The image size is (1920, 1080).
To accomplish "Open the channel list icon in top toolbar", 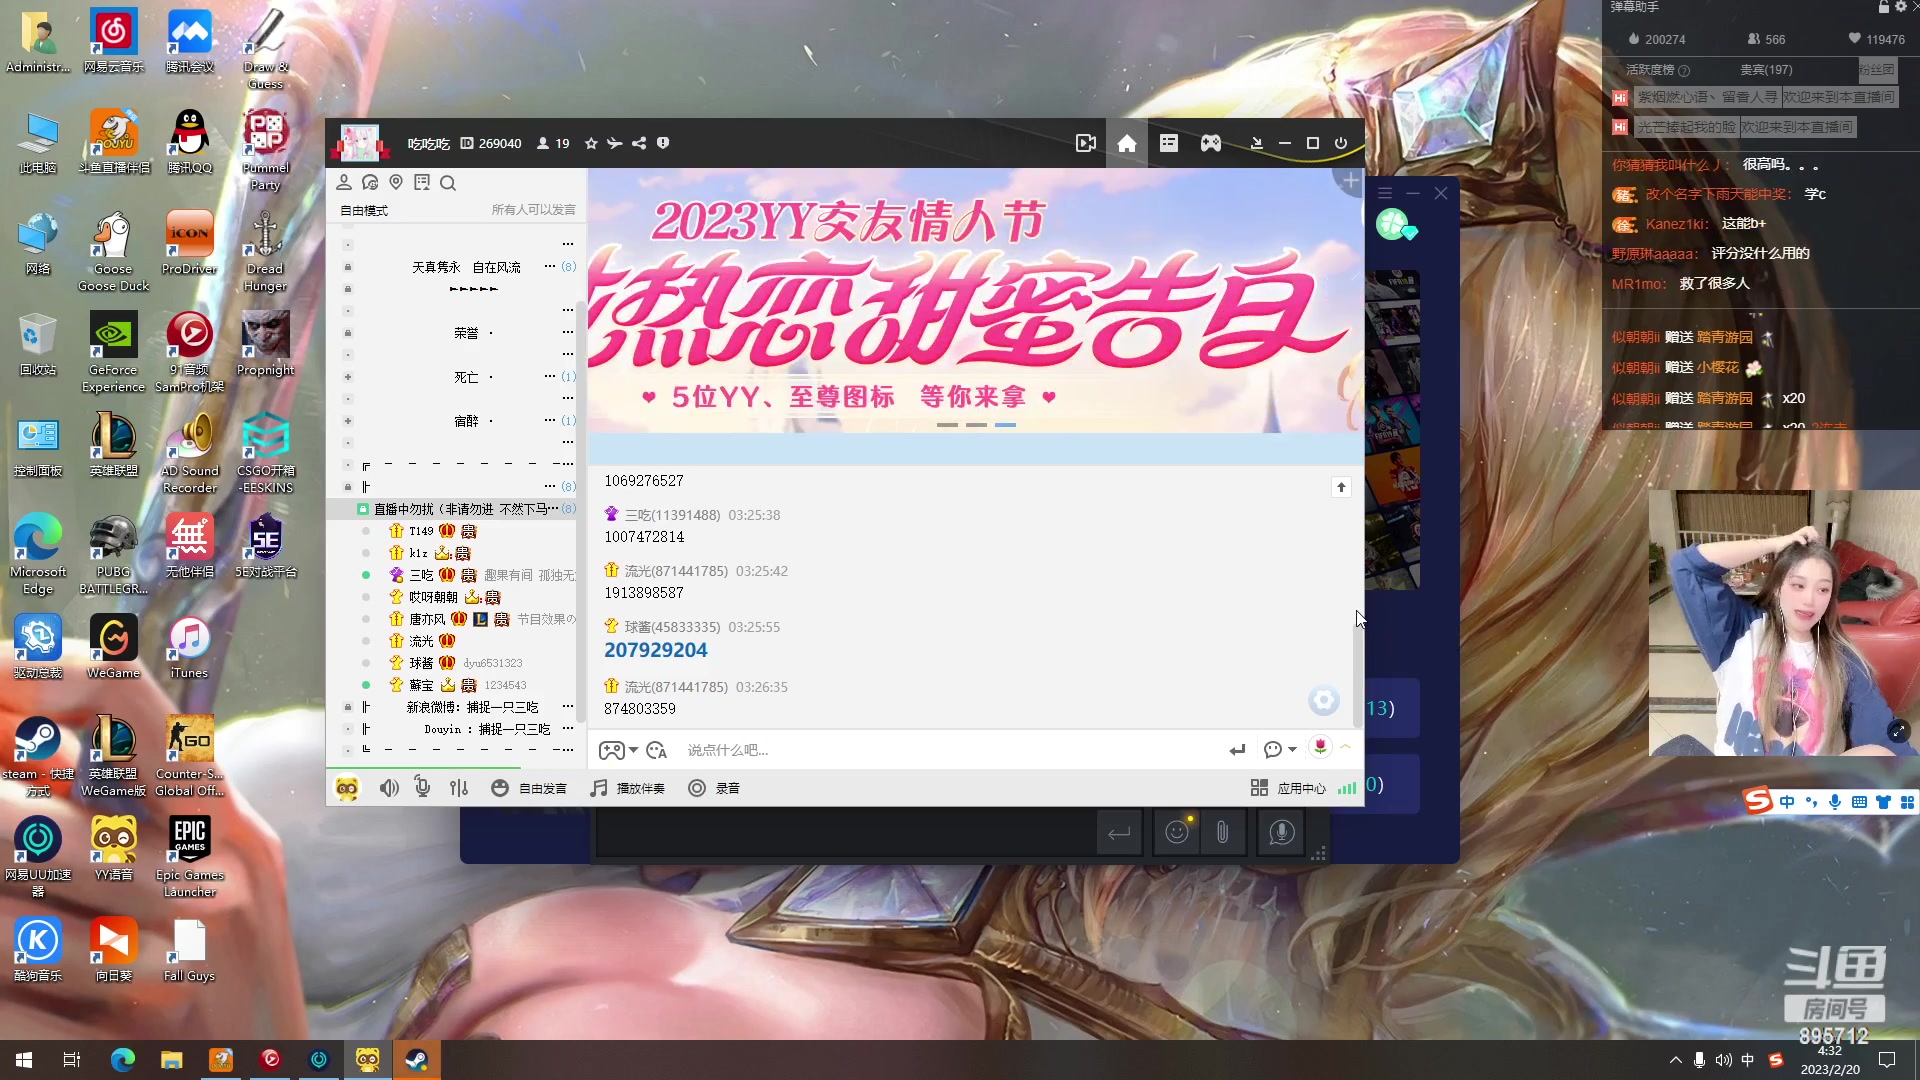I will (1168, 143).
